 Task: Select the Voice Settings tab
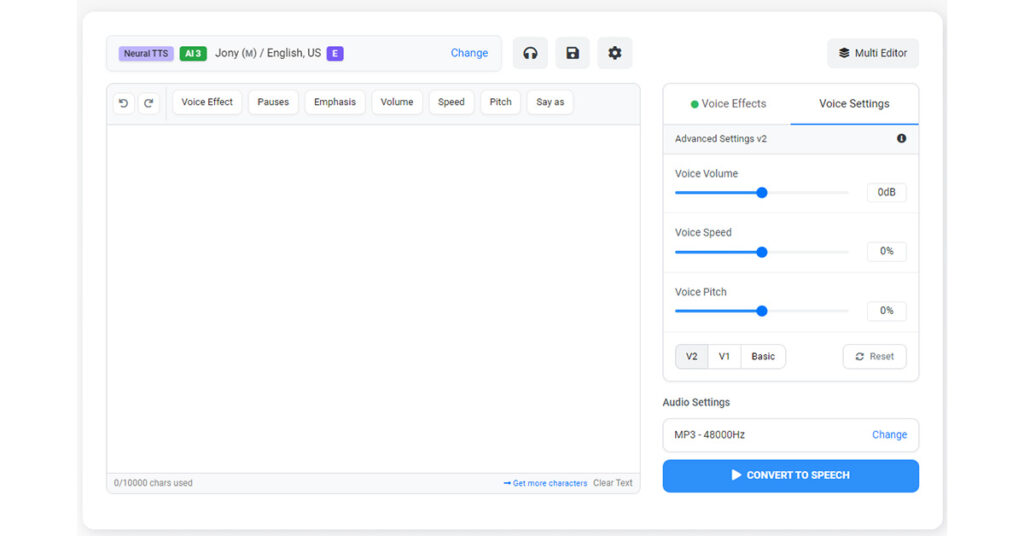(854, 104)
